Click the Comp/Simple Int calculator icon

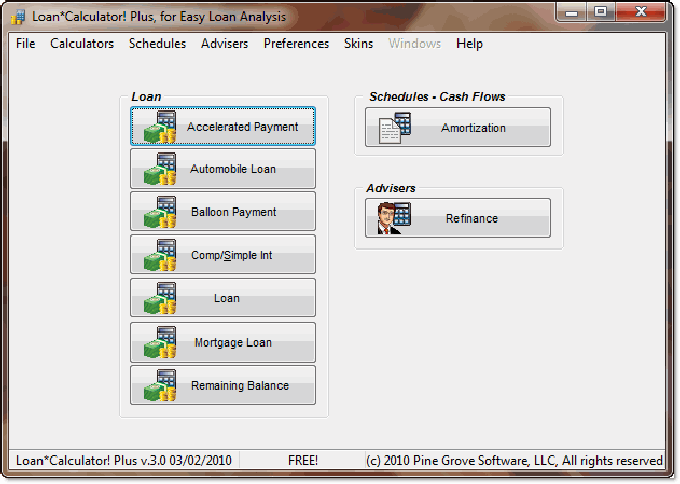(160, 256)
